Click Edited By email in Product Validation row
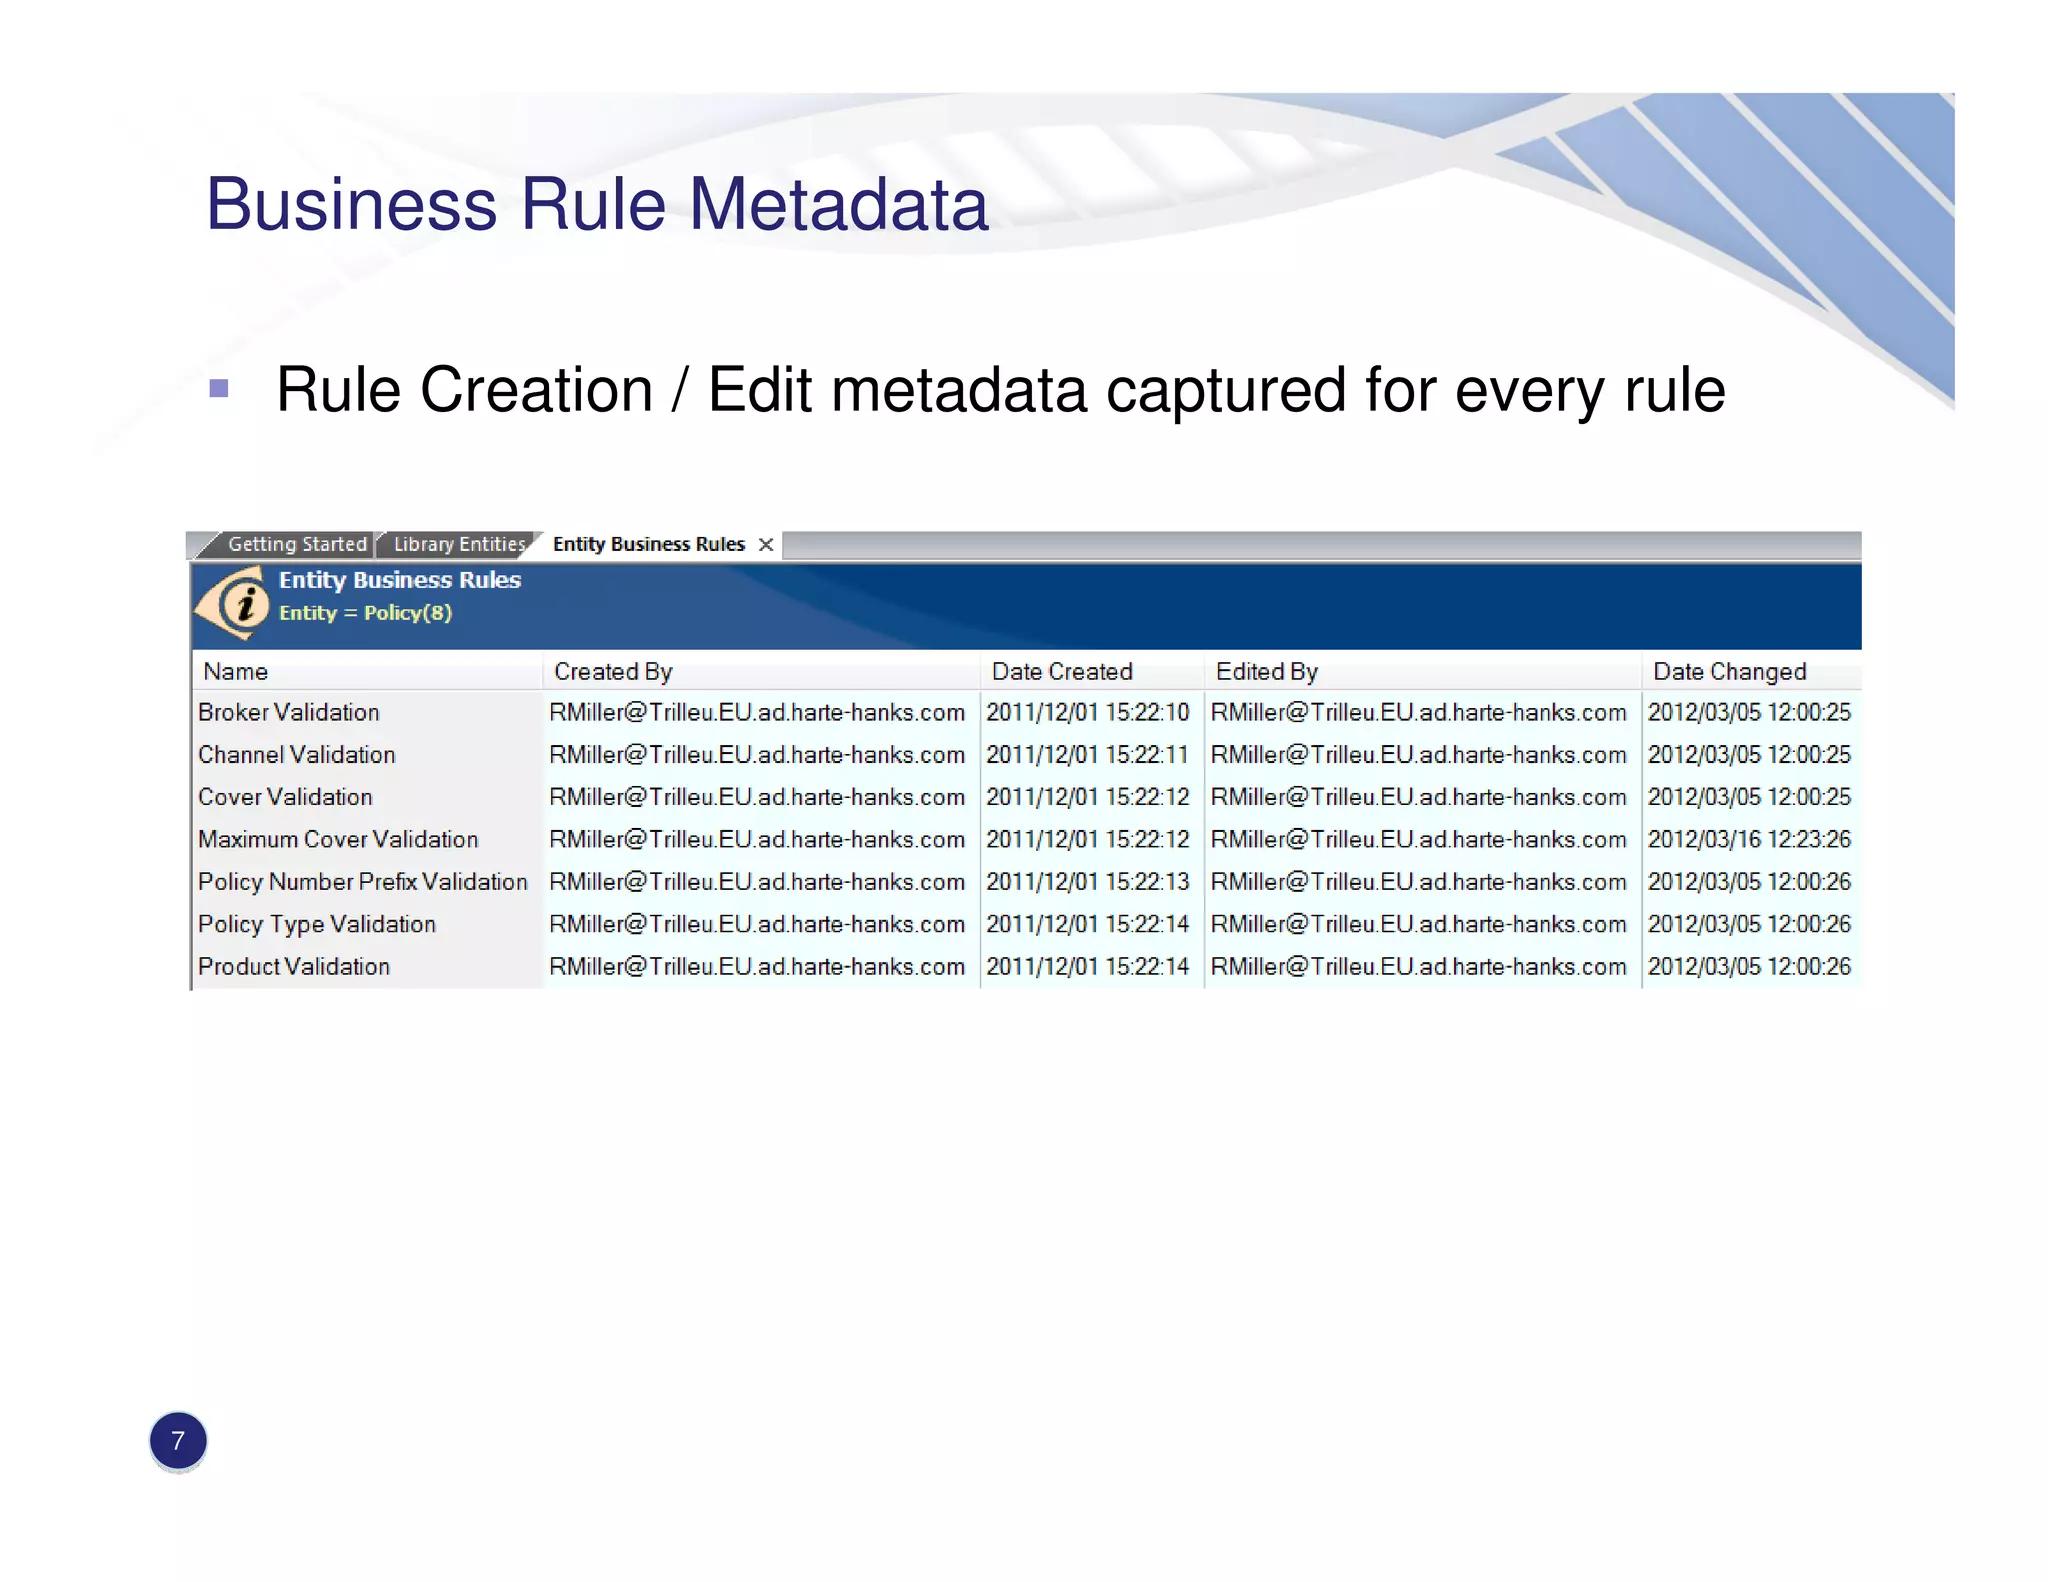 tap(1419, 966)
